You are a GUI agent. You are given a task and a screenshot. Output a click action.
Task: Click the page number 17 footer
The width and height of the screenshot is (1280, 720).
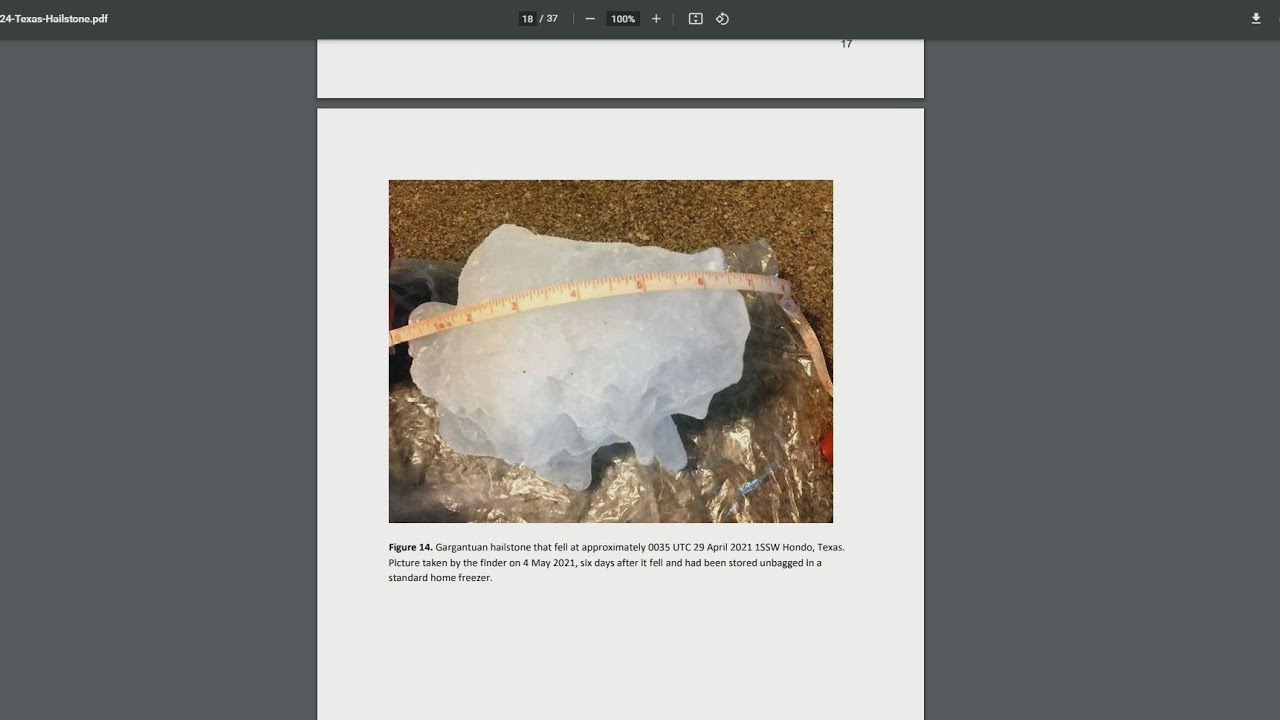pos(846,44)
